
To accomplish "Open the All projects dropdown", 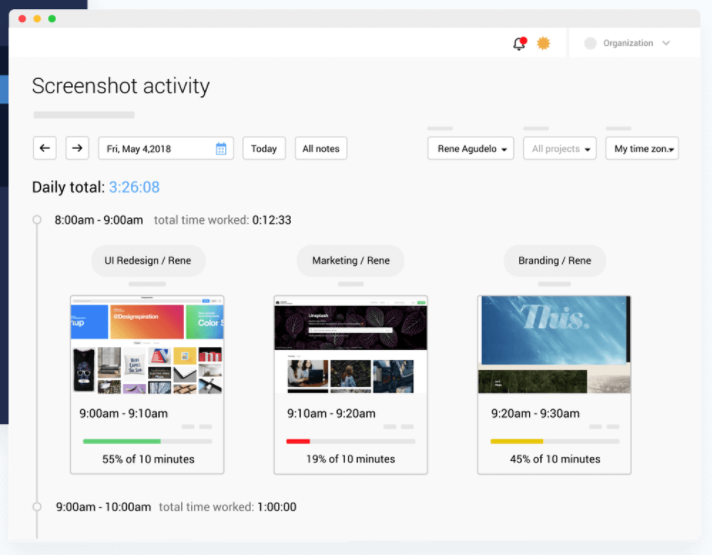I will (560, 149).
